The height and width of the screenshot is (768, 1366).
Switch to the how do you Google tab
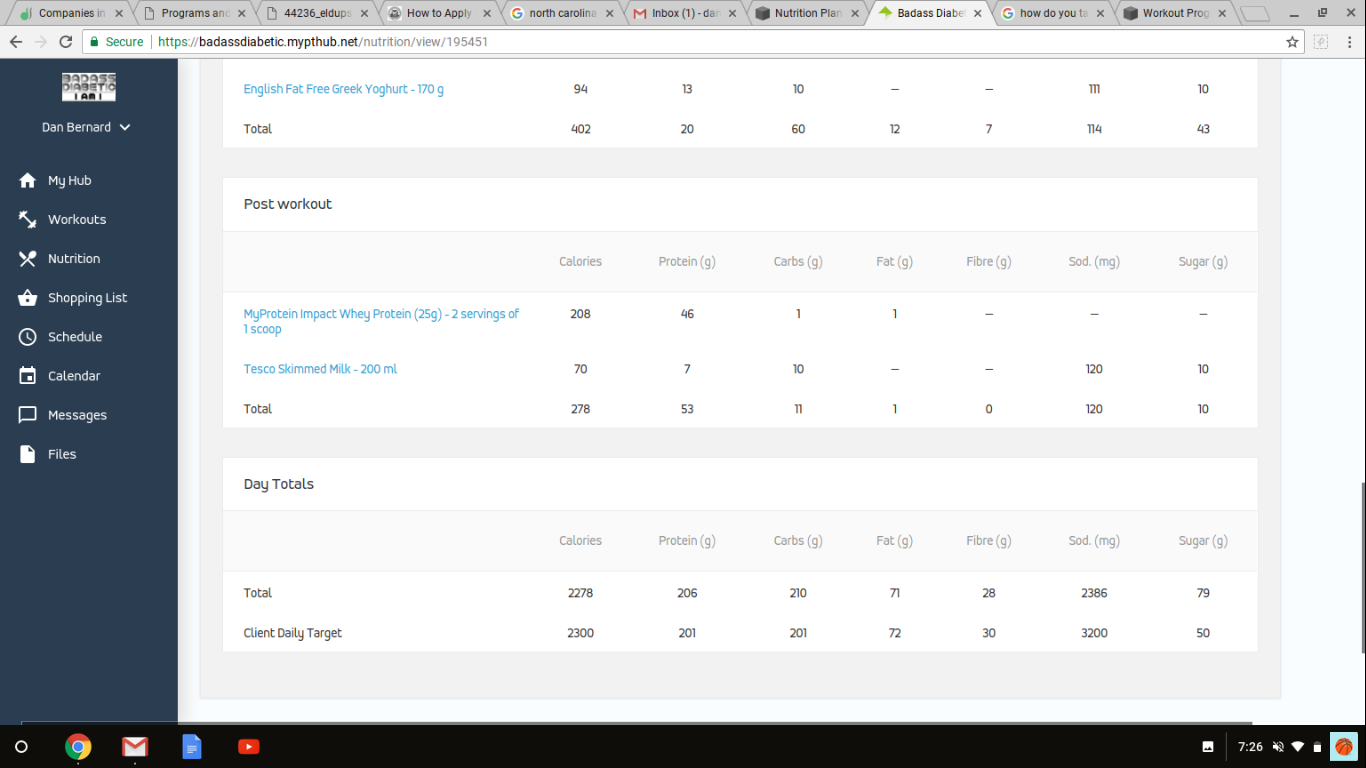coord(1052,14)
